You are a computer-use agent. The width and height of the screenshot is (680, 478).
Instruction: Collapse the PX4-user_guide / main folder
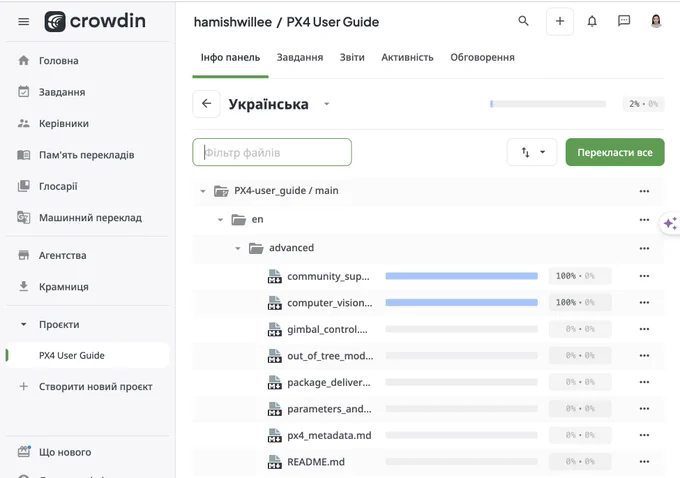click(x=203, y=191)
